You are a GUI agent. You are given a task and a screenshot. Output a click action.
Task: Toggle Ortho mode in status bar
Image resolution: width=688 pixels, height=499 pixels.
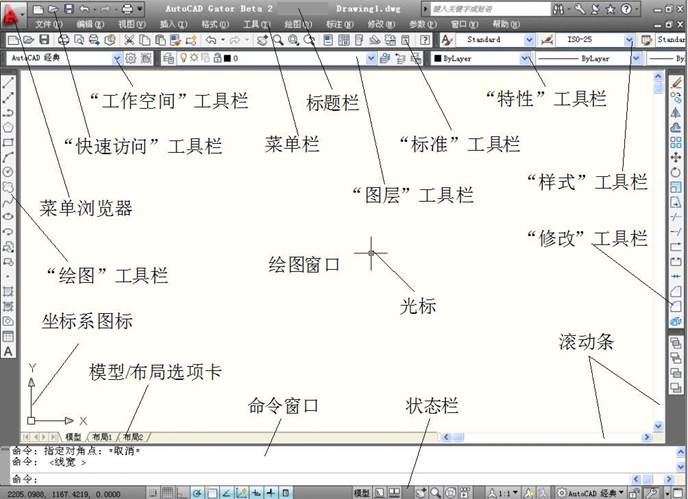[182, 493]
